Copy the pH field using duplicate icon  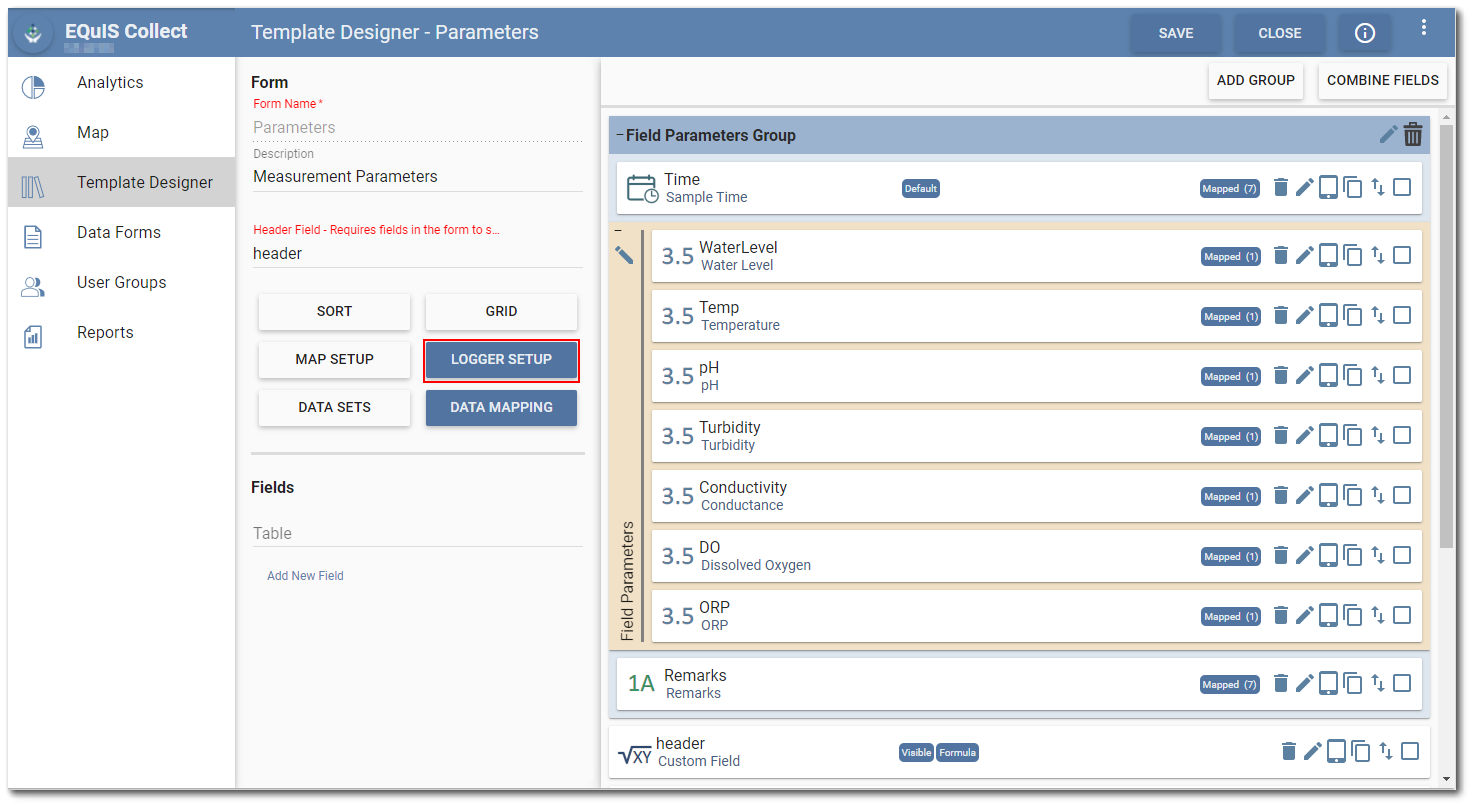1353,376
